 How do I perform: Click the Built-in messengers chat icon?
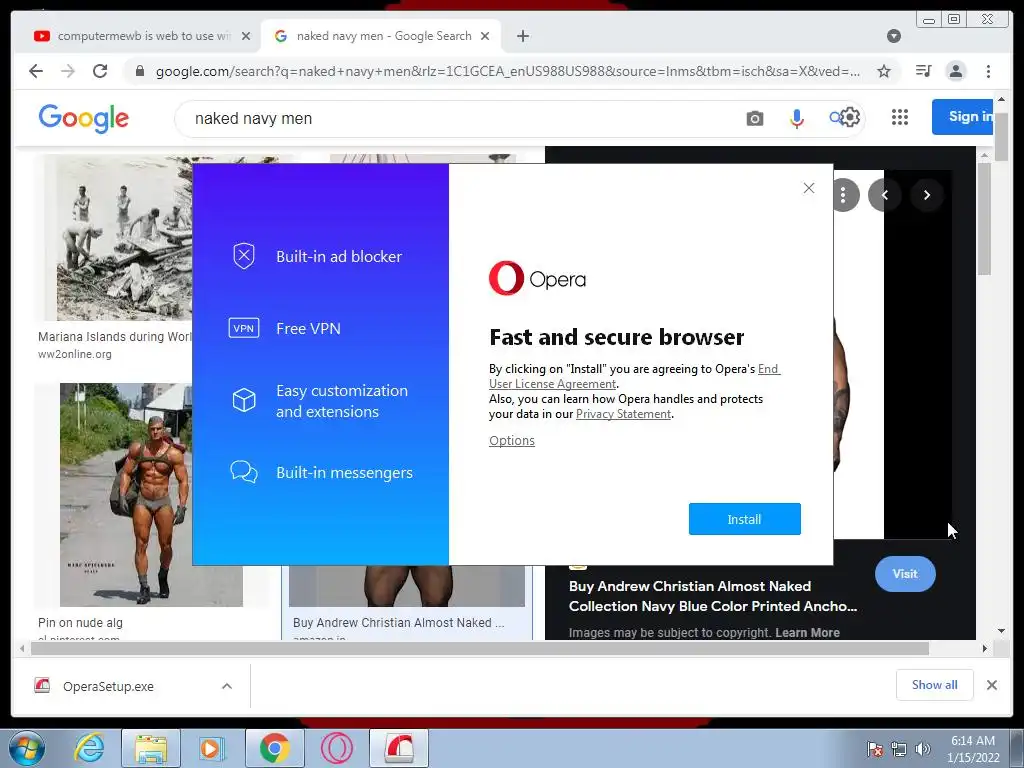(x=244, y=472)
